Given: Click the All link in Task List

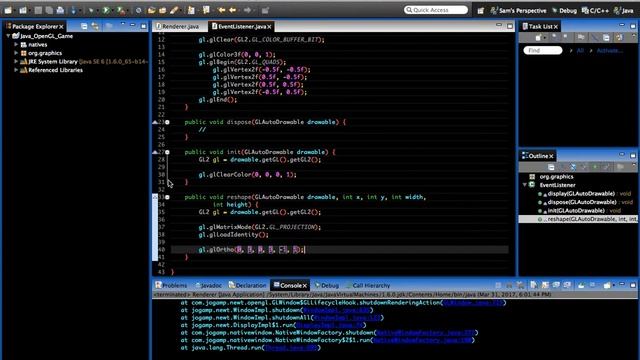Looking at the screenshot, I should 580,51.
